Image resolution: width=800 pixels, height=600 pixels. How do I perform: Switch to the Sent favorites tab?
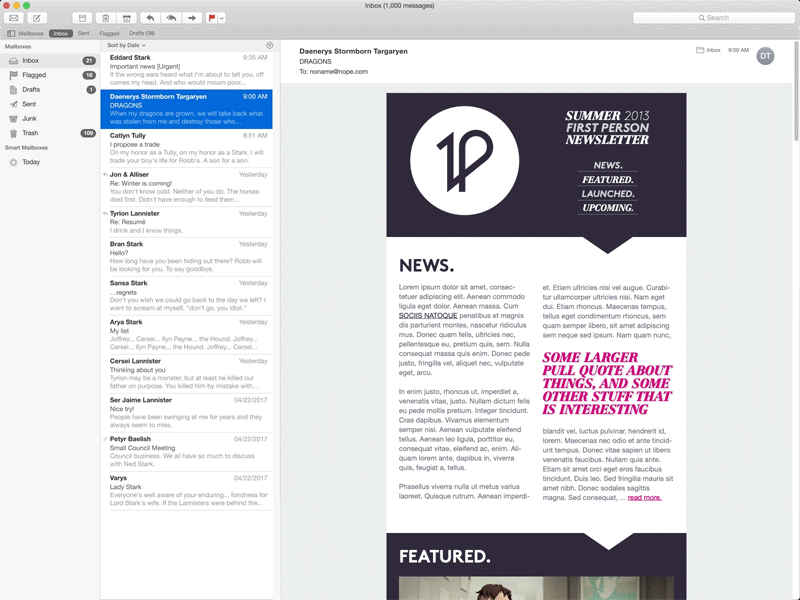pyautogui.click(x=84, y=33)
